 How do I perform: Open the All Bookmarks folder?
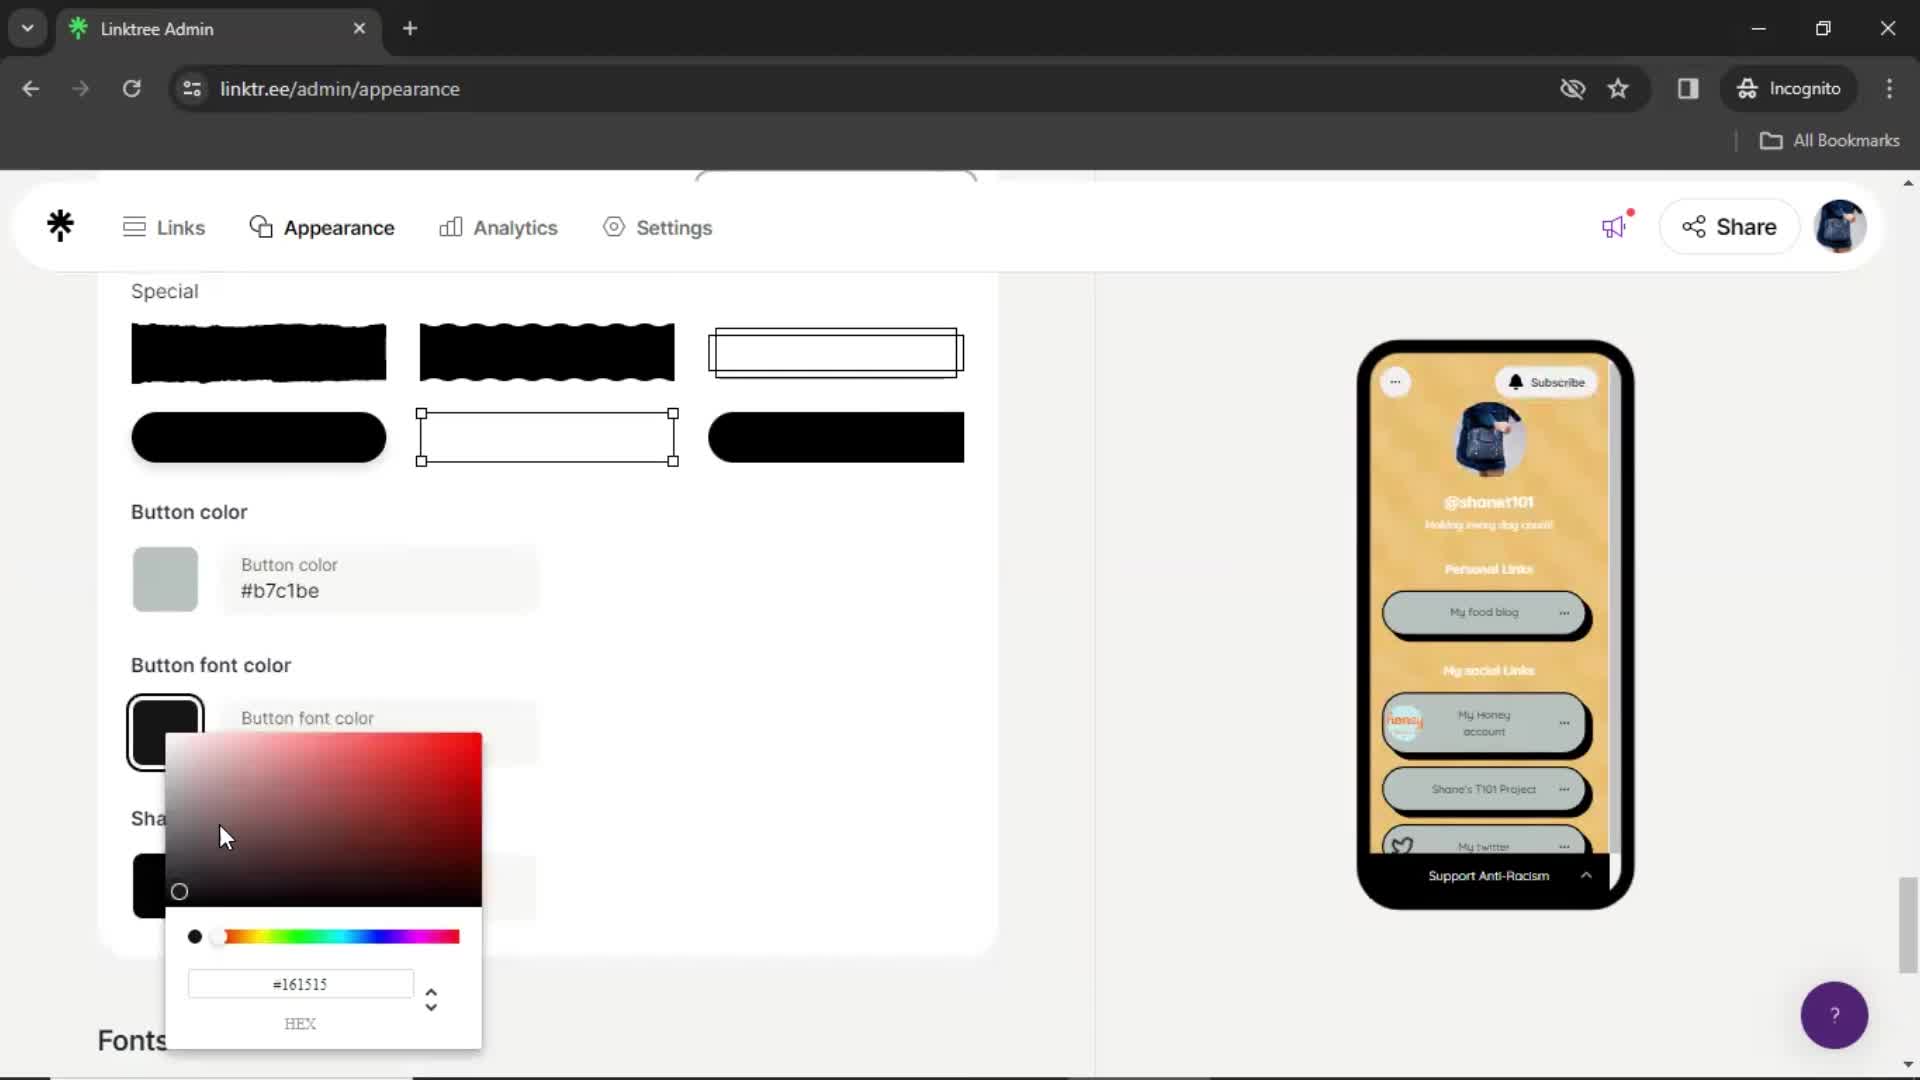(x=1830, y=140)
